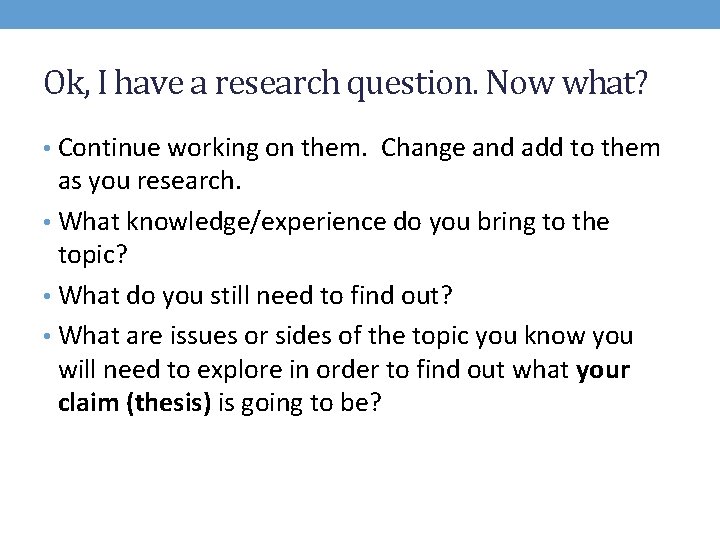Click the bold word 'your'
The height and width of the screenshot is (540, 720).
click(603, 371)
